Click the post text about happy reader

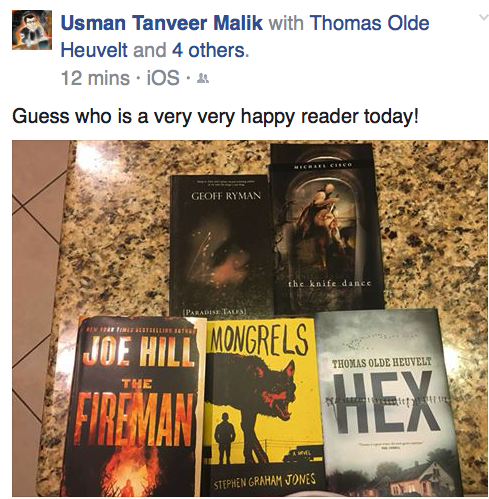(215, 117)
